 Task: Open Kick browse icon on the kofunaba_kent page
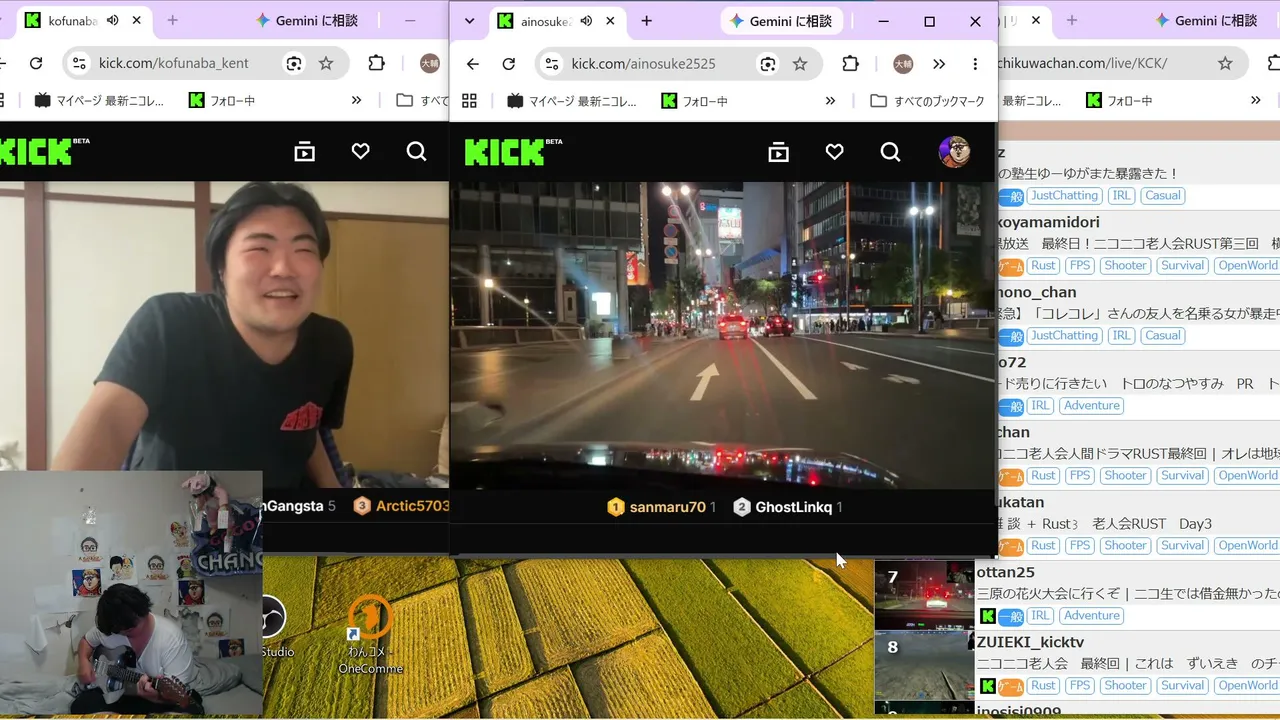[304, 152]
